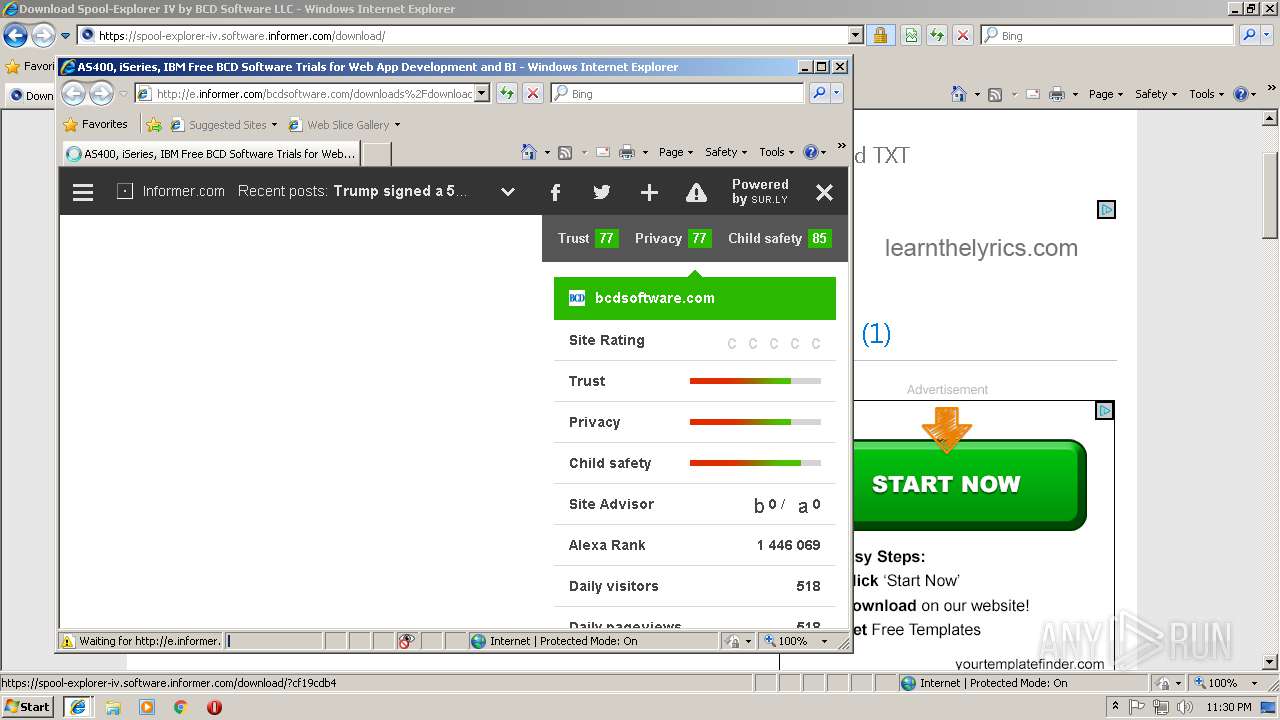Screen dimensions: 1280x720
Task: Open the Informer.com link in the dark bar
Action: click(x=171, y=191)
